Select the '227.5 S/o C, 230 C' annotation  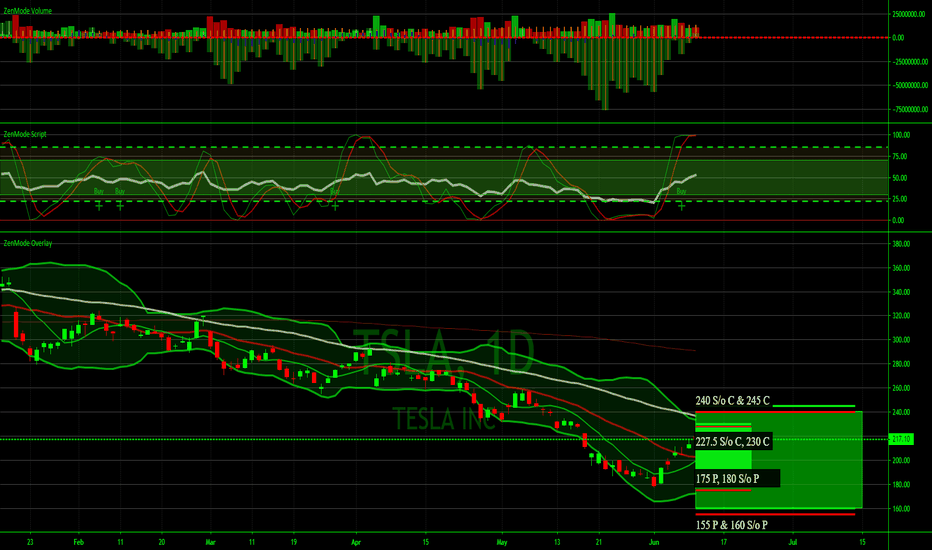pos(732,442)
